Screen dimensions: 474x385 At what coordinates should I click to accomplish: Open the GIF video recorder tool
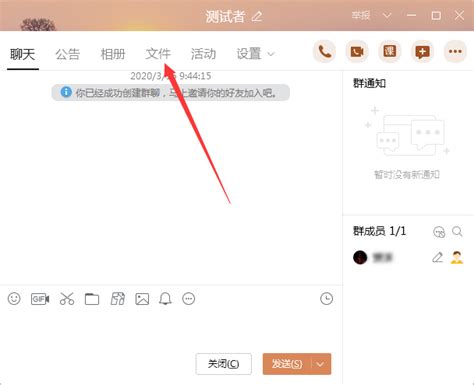tap(40, 299)
